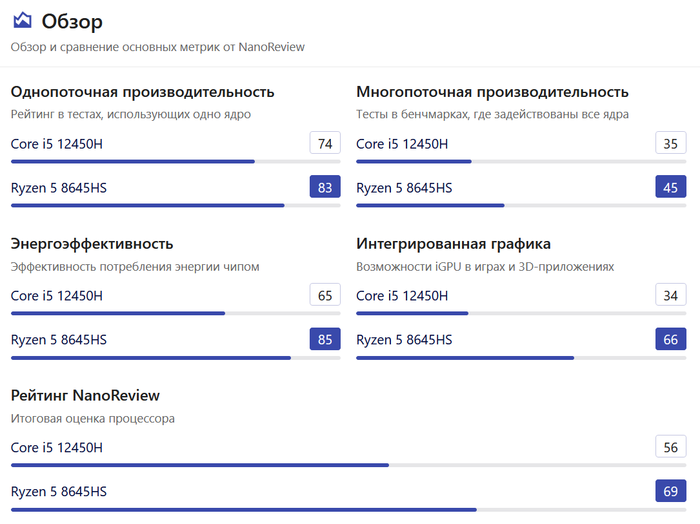Click Core i5 12450H label under Интегрированная графика

tap(402, 296)
